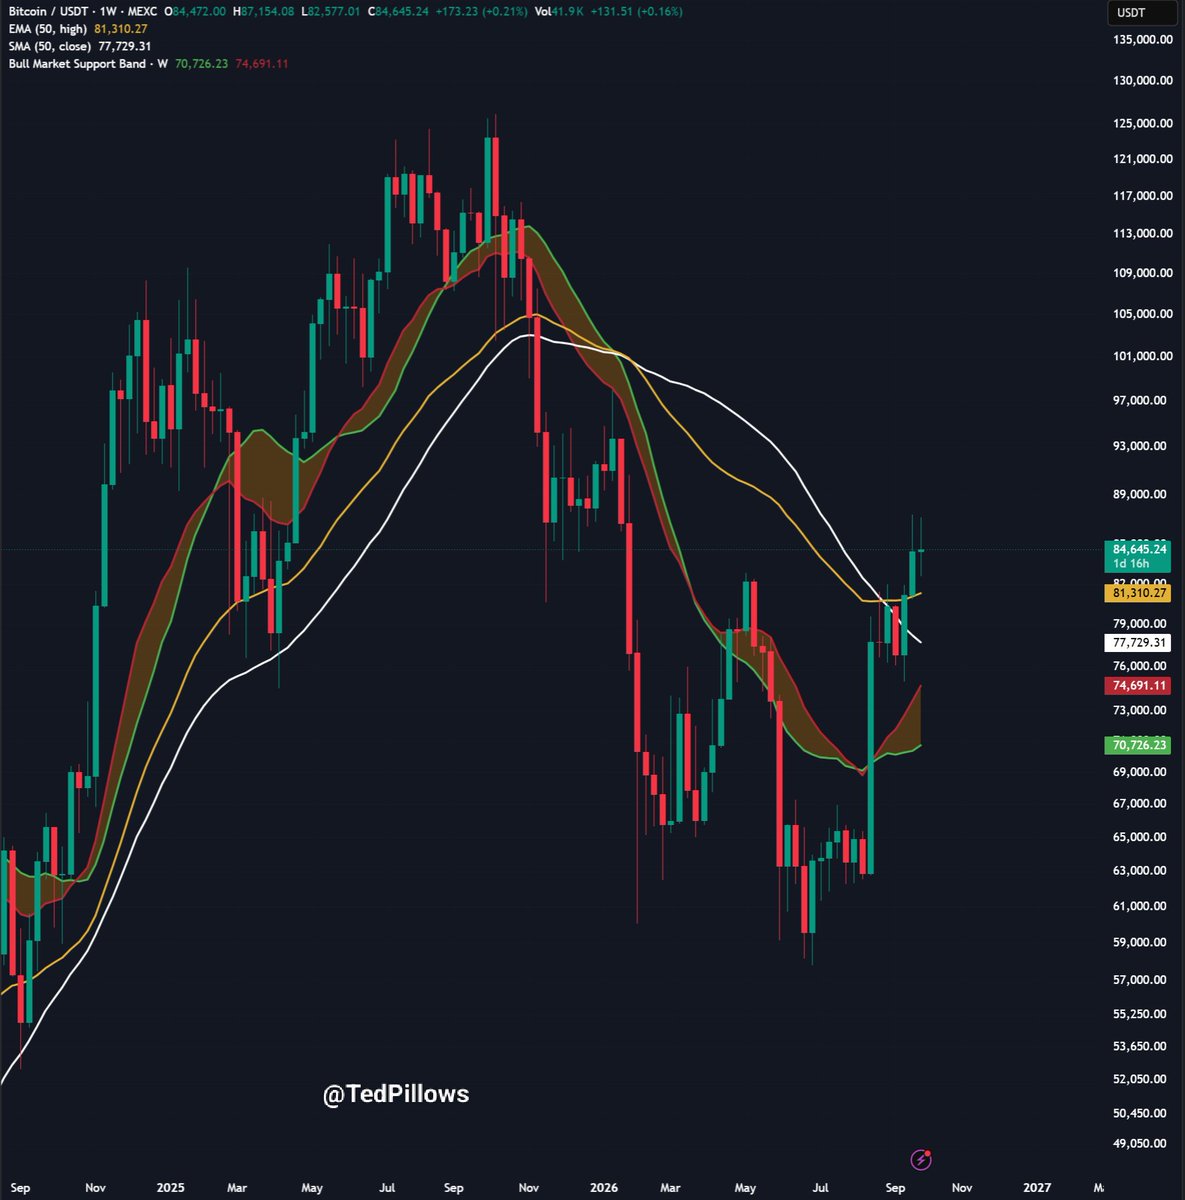Click the purple lightning flash icon near the time axis

tap(922, 1160)
